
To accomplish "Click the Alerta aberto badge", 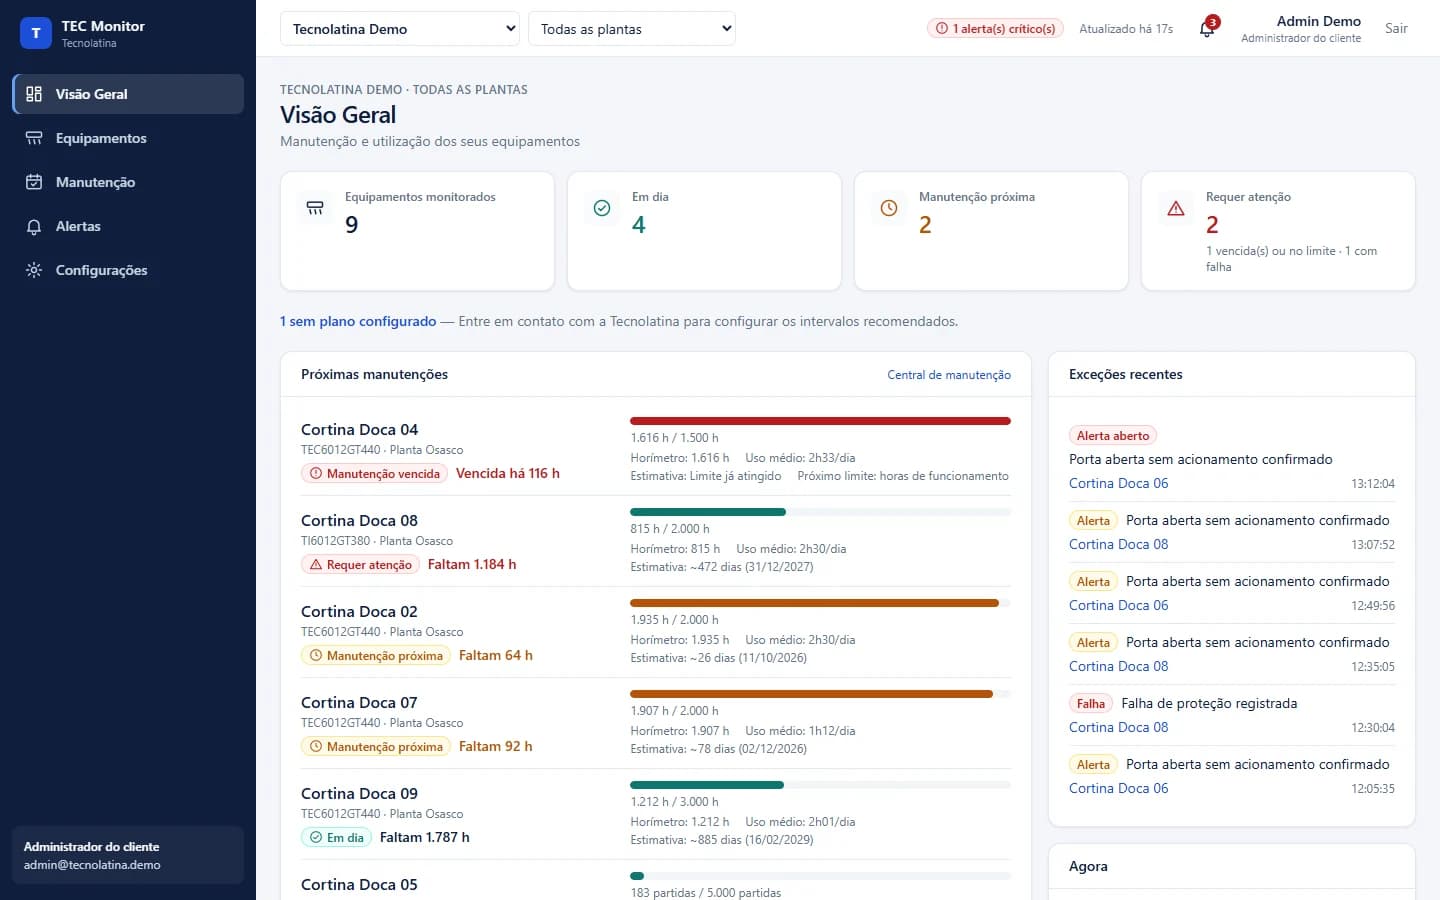I will tap(1113, 436).
